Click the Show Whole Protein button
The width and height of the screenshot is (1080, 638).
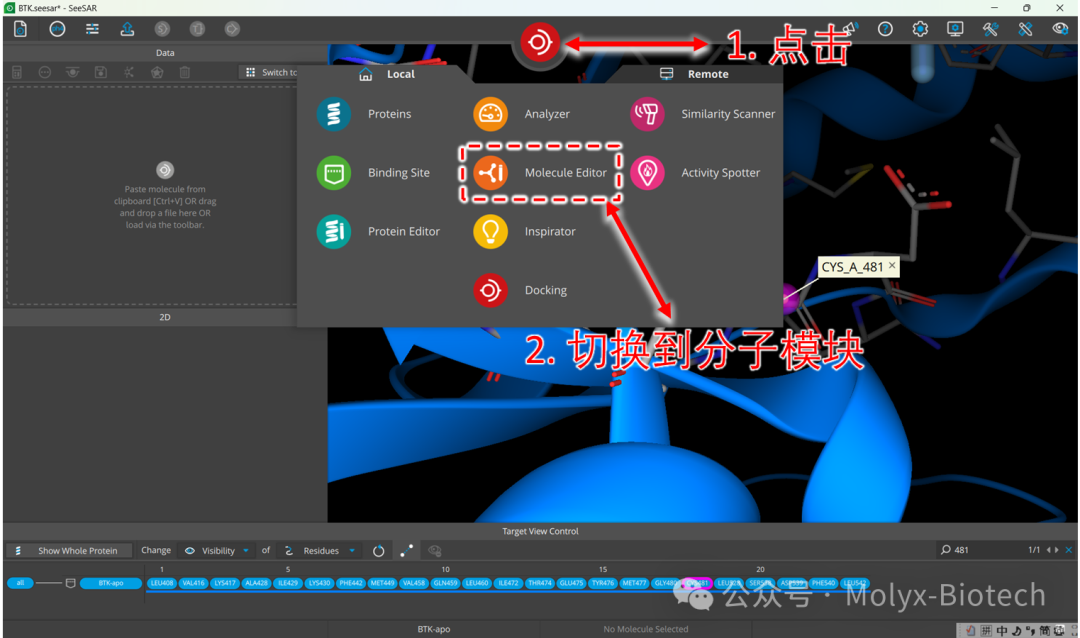[x=71, y=550]
